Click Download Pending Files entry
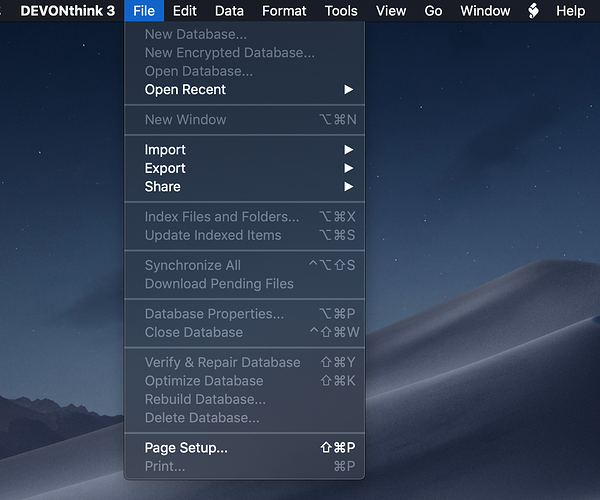Image resolution: width=600 pixels, height=500 pixels. [245, 283]
